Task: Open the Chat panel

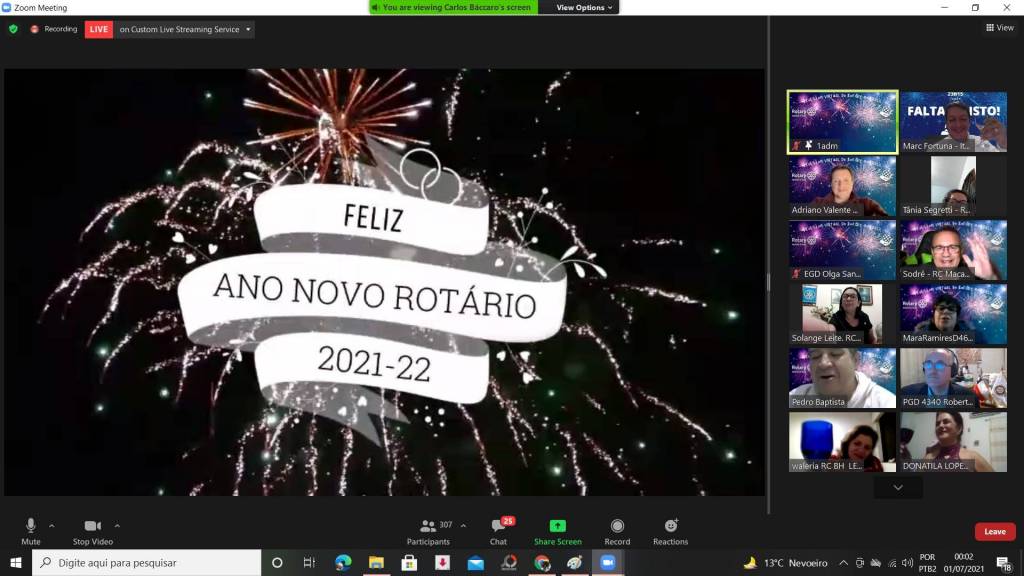Action: 498,529
